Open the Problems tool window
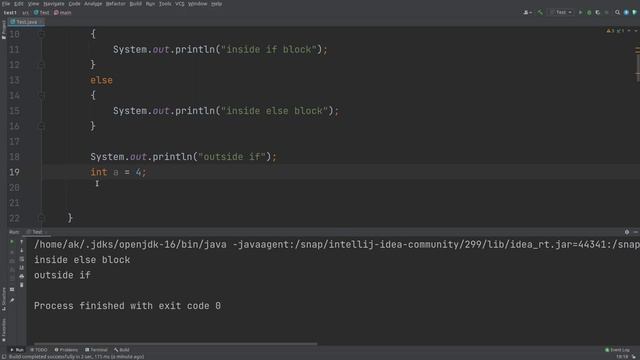This screenshot has width=640, height=360. pos(66,350)
